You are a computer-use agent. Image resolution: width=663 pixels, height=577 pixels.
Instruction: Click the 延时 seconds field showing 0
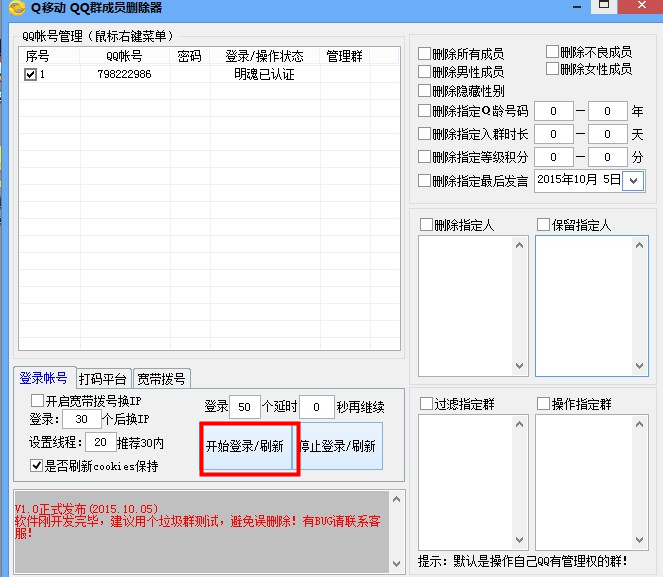pyautogui.click(x=317, y=407)
